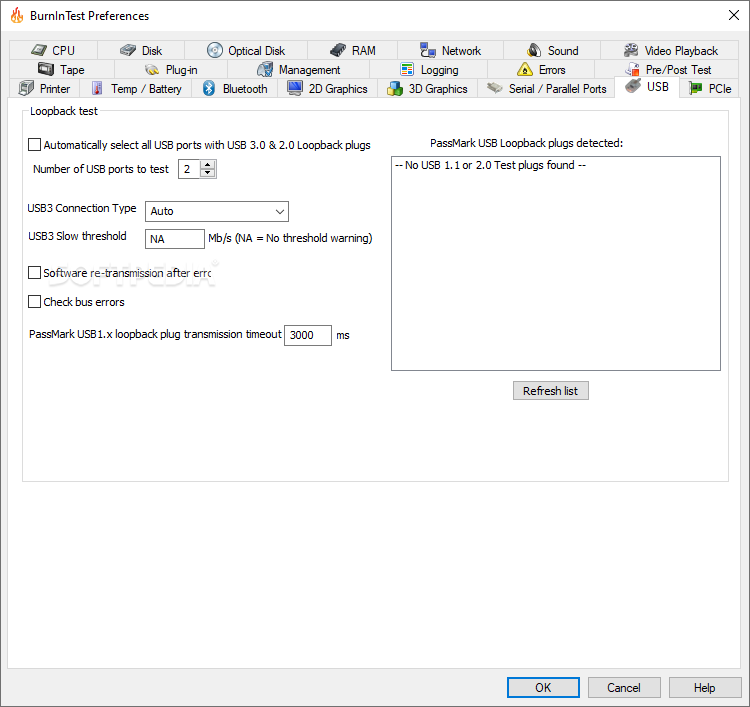The height and width of the screenshot is (707, 750).
Task: Click the Video Playback camera icon
Action: pos(631,50)
